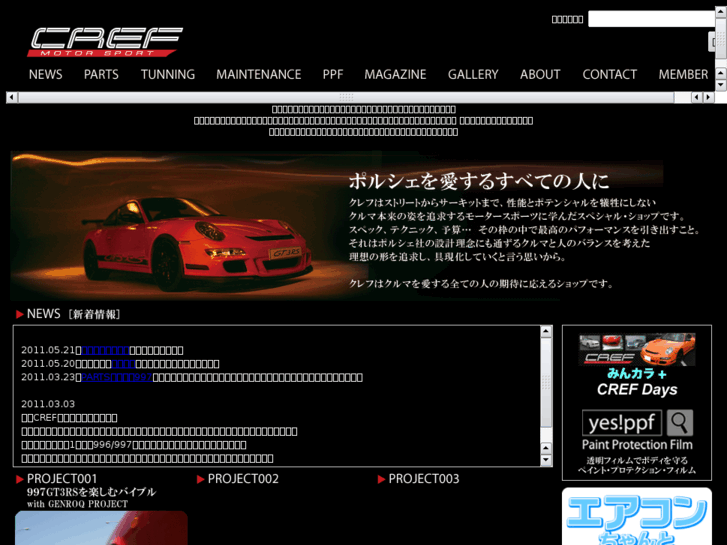Click the news box scroll up arrow
The height and width of the screenshot is (545, 727).
tap(546, 331)
